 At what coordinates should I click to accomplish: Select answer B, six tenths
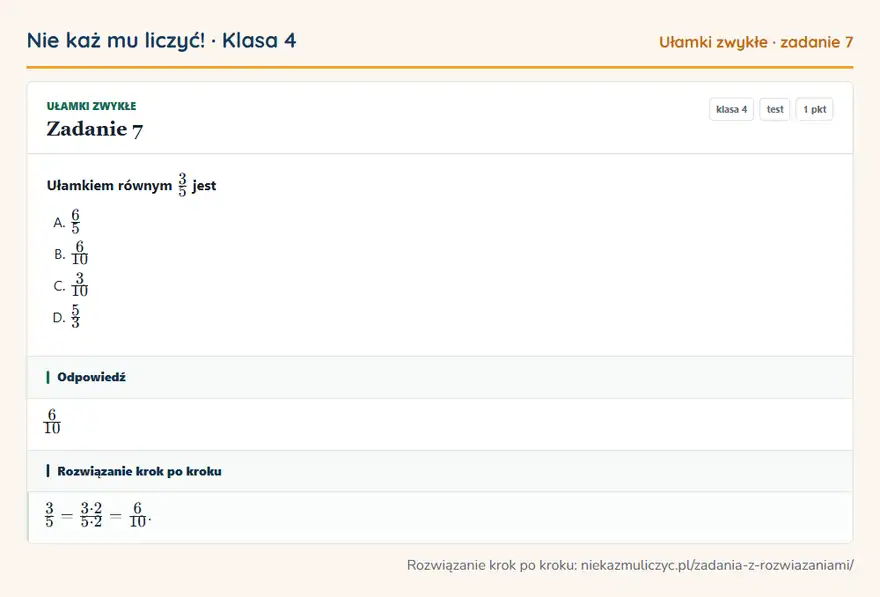coord(71,254)
